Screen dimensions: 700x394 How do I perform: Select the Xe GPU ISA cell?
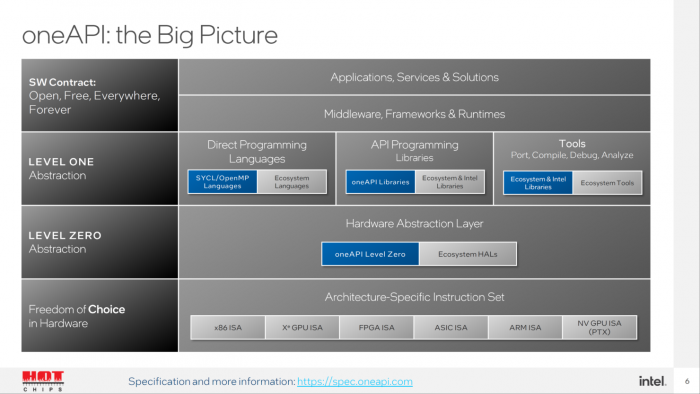[302, 328]
